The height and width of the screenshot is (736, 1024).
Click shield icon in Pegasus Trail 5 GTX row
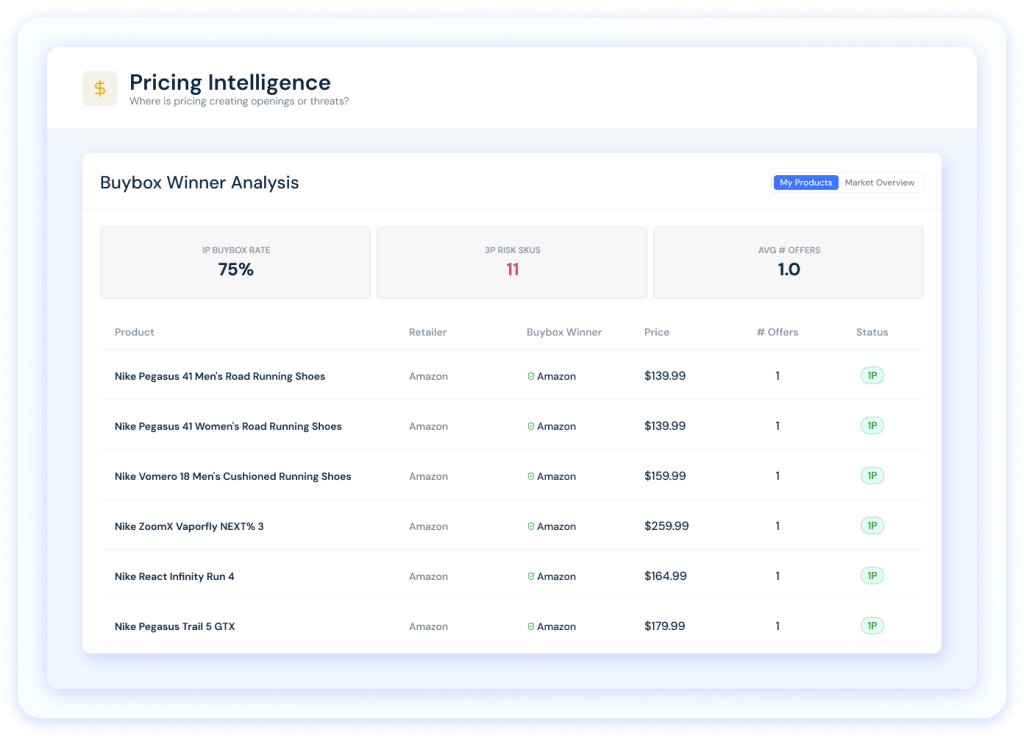click(531, 627)
